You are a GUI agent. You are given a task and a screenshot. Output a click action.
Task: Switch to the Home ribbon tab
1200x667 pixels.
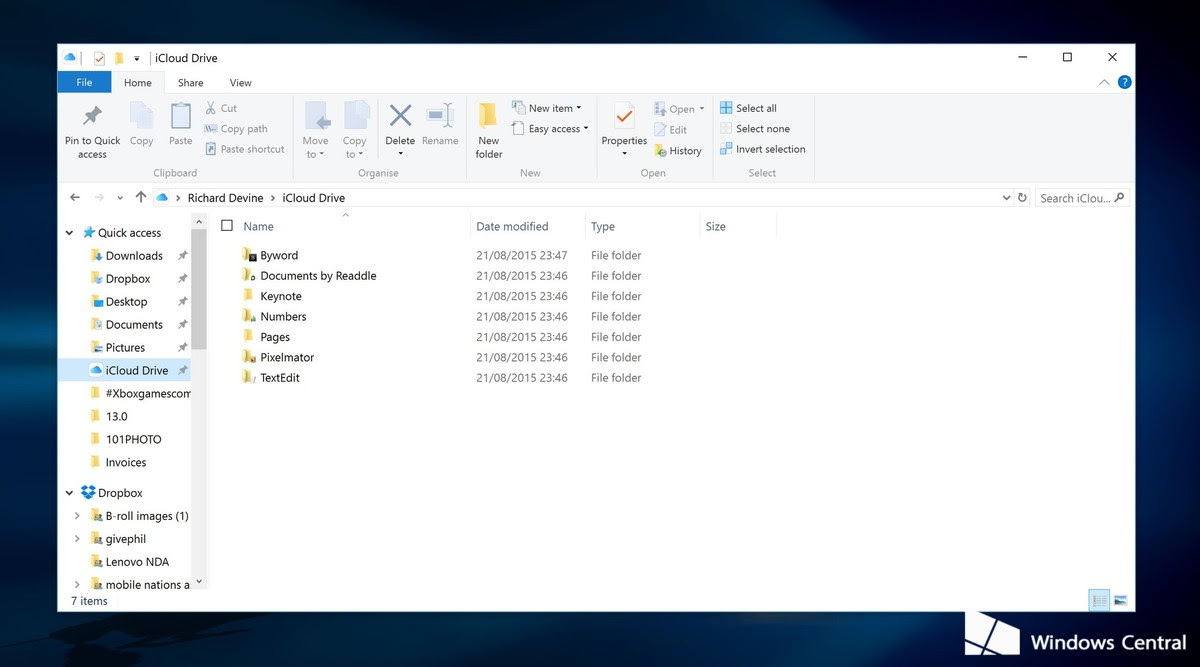(138, 83)
